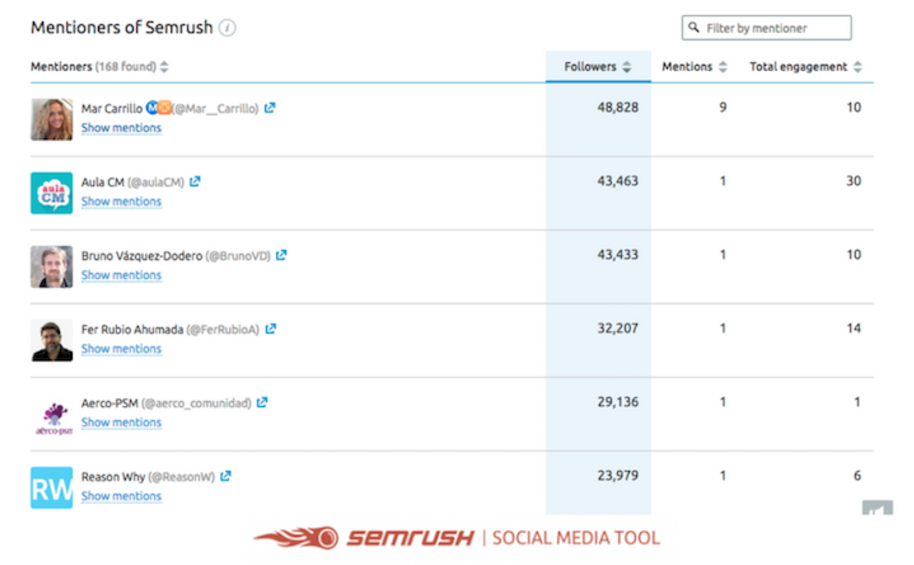This screenshot has height=565, width=914.
Task: Click the 23,979 followers value
Action: coord(618,475)
